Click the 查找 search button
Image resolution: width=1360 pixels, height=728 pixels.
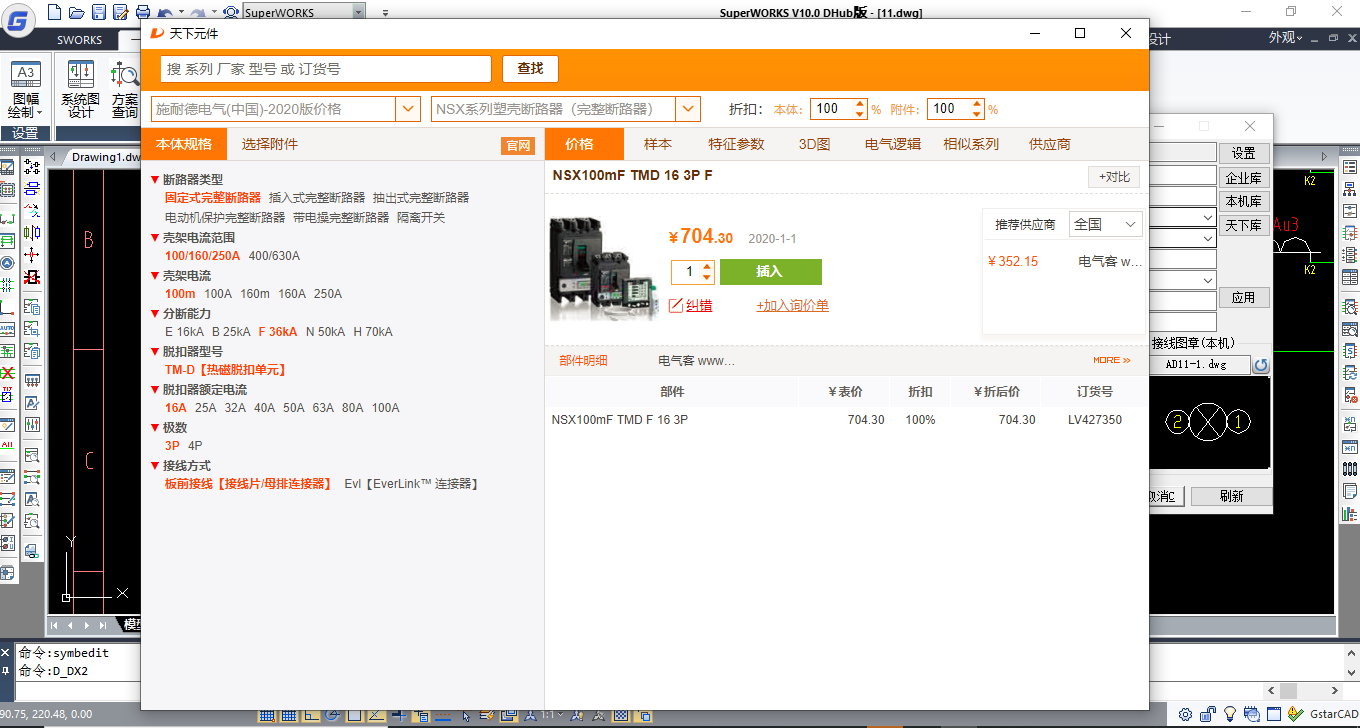(530, 68)
